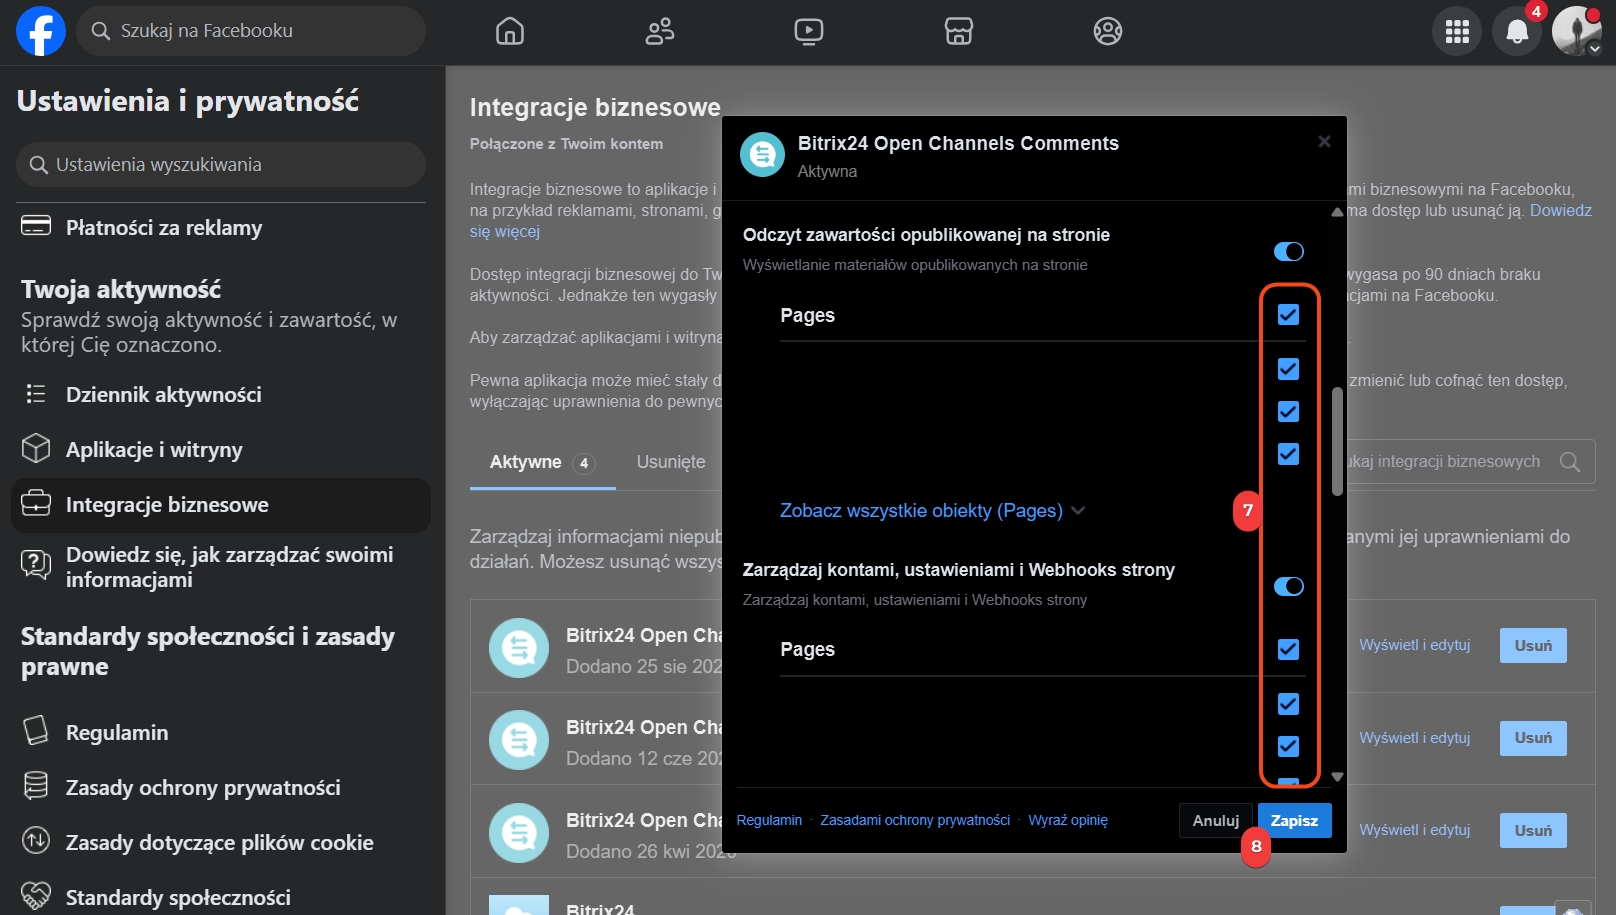
Task: Click Usuń for the 25 sie integration
Action: coord(1533,646)
